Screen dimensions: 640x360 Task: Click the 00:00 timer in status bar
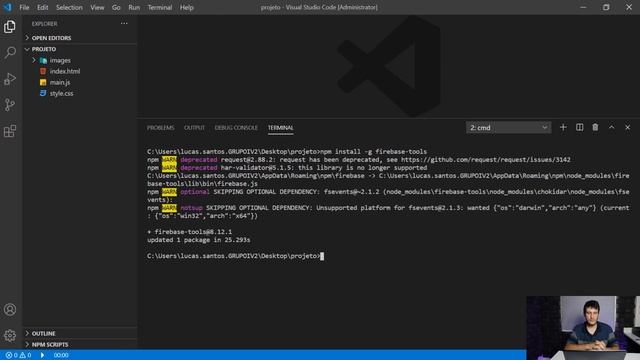[61, 355]
